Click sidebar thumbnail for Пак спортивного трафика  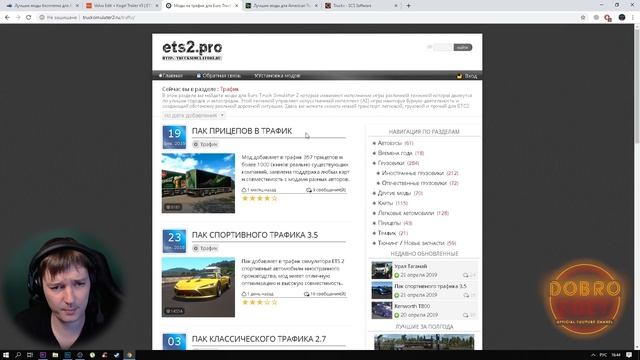382,290
